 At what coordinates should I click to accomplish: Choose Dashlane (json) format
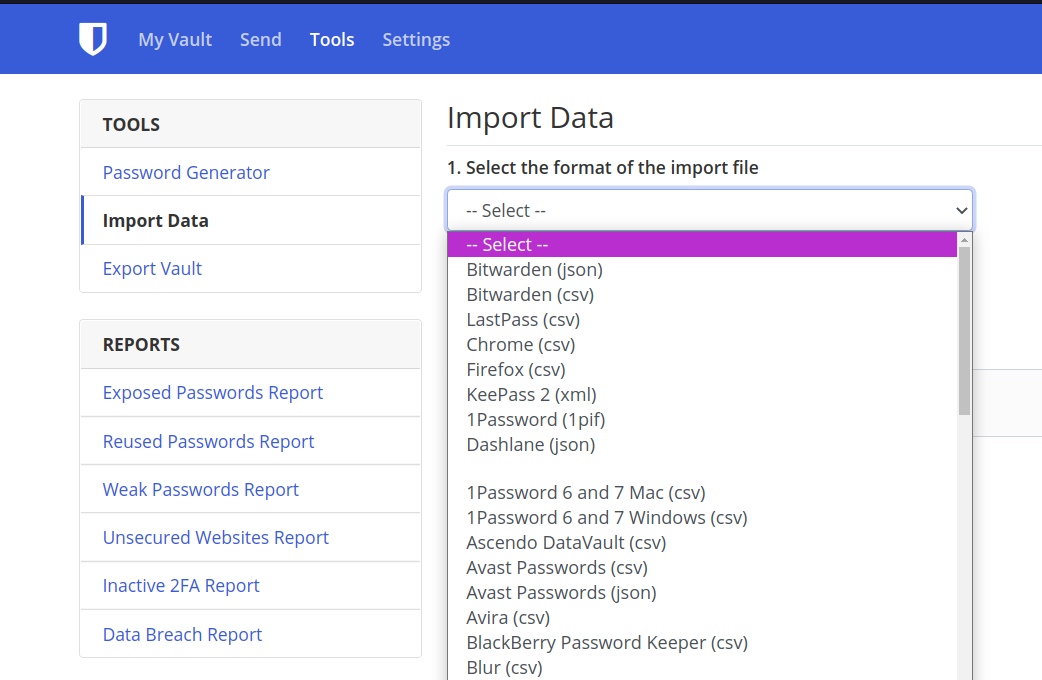pyautogui.click(x=702, y=445)
